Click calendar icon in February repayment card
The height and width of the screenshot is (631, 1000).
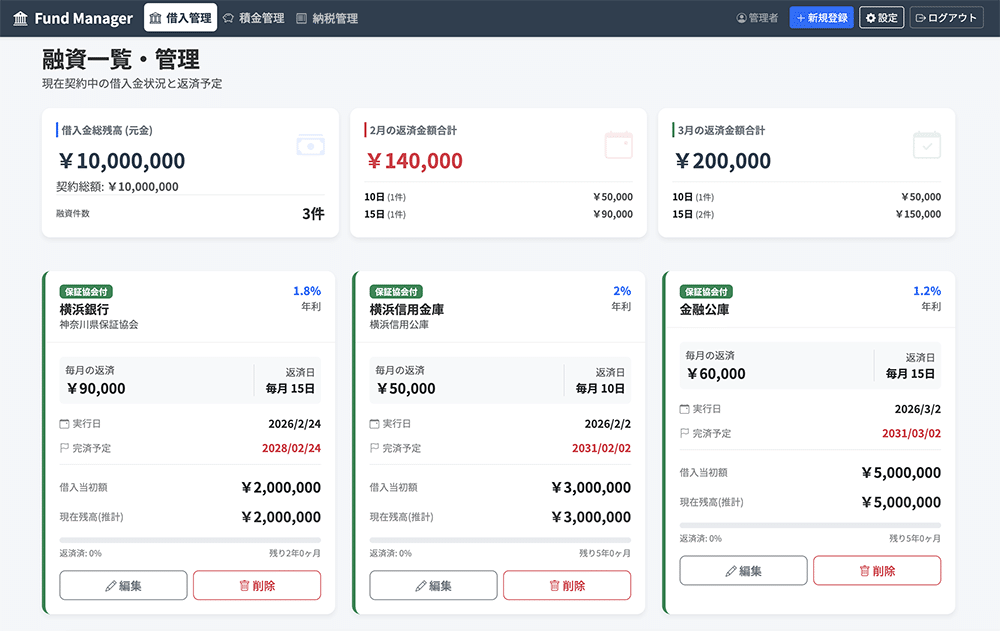pyautogui.click(x=618, y=146)
